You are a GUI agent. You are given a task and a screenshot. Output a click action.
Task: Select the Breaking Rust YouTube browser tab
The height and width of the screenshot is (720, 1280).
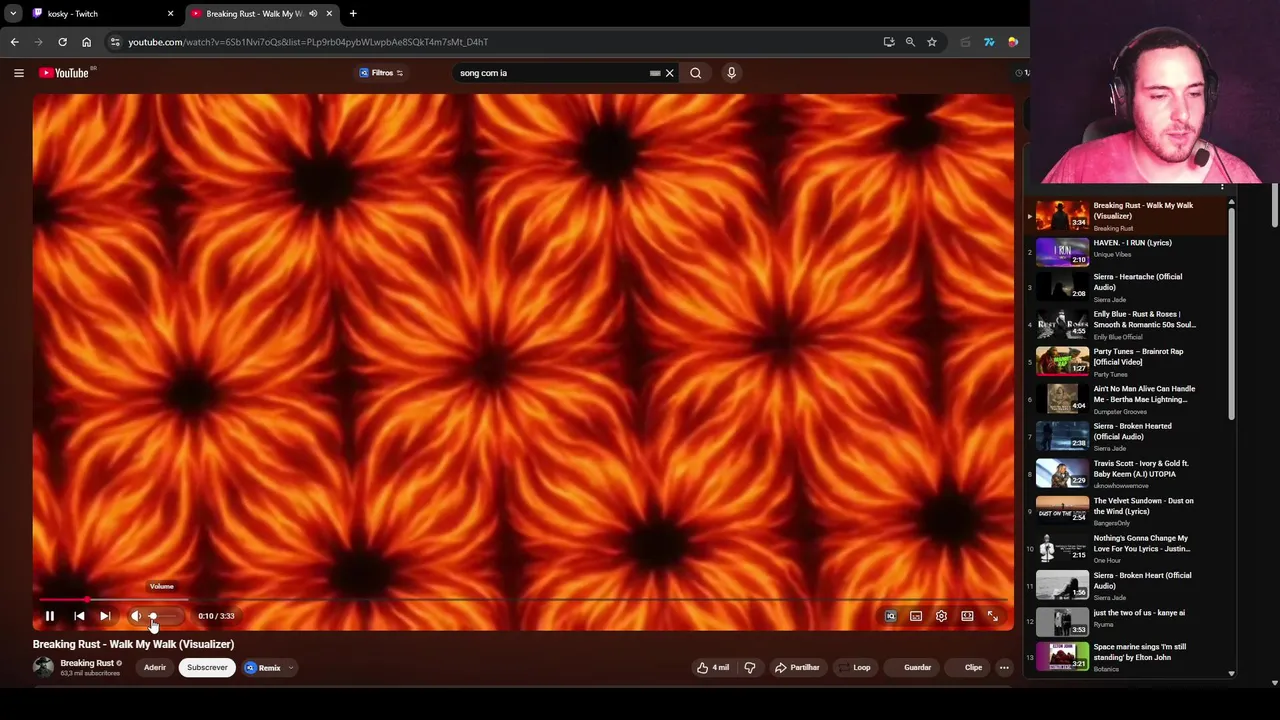[262, 14]
